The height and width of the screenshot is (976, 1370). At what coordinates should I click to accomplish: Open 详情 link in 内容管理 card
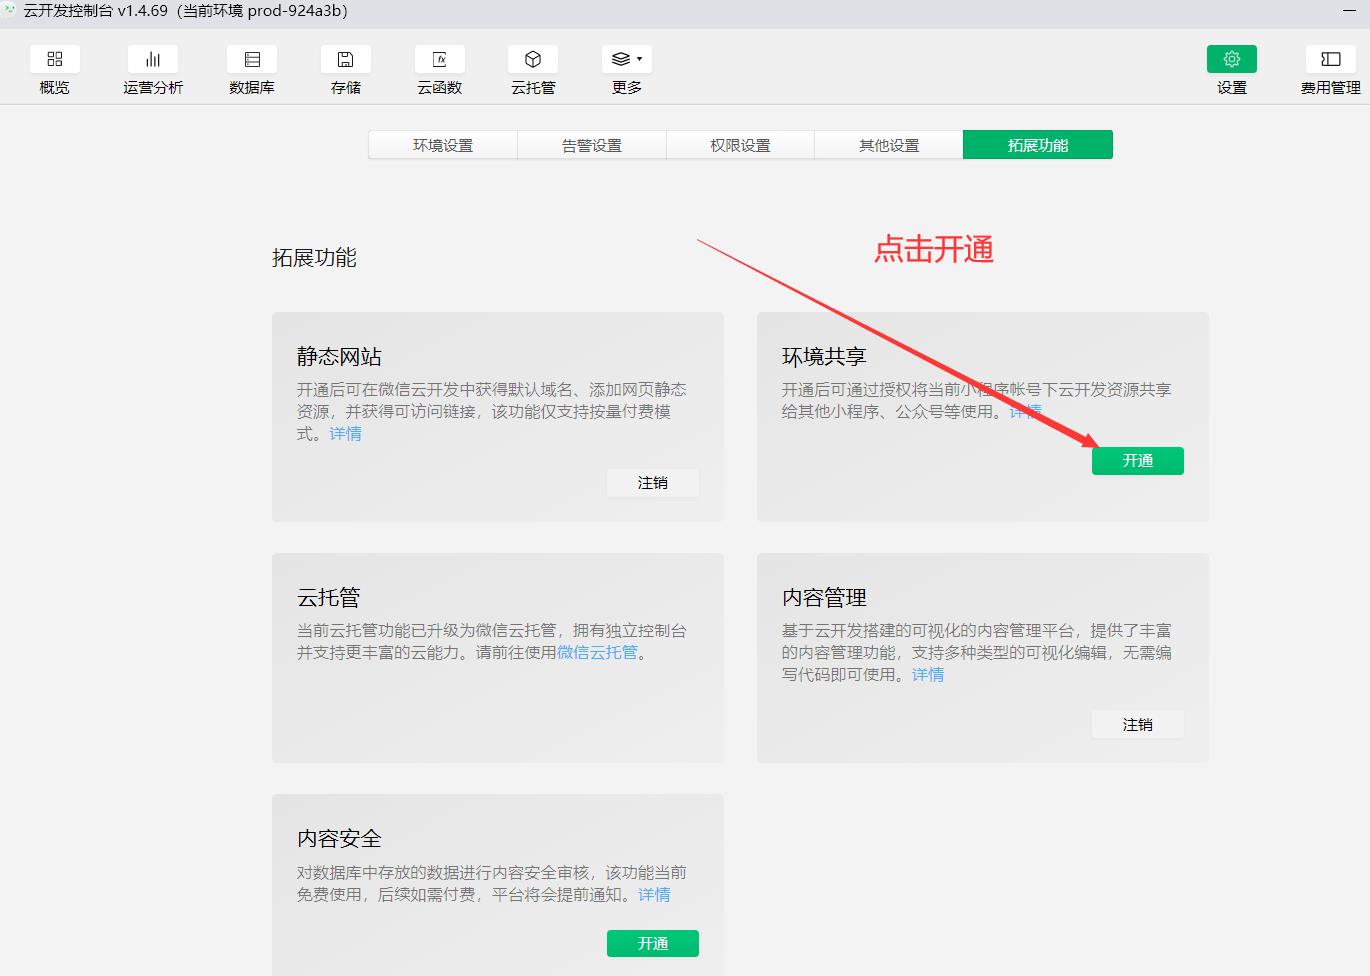[x=928, y=675]
